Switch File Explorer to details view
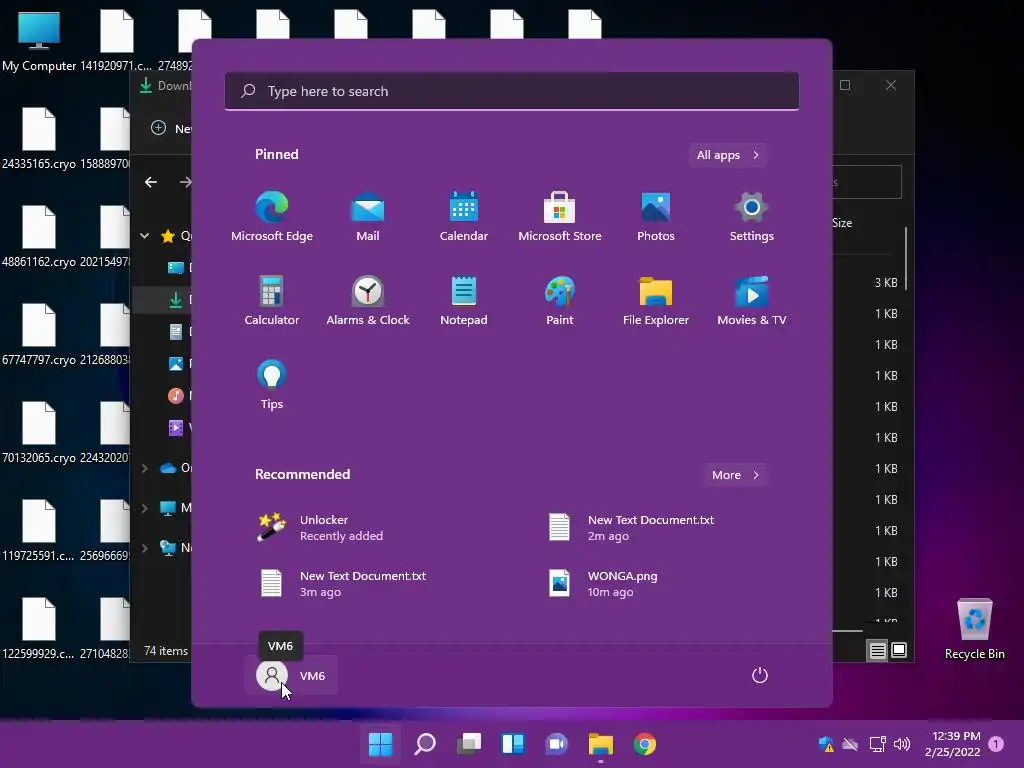Image resolution: width=1024 pixels, height=768 pixels. point(878,650)
